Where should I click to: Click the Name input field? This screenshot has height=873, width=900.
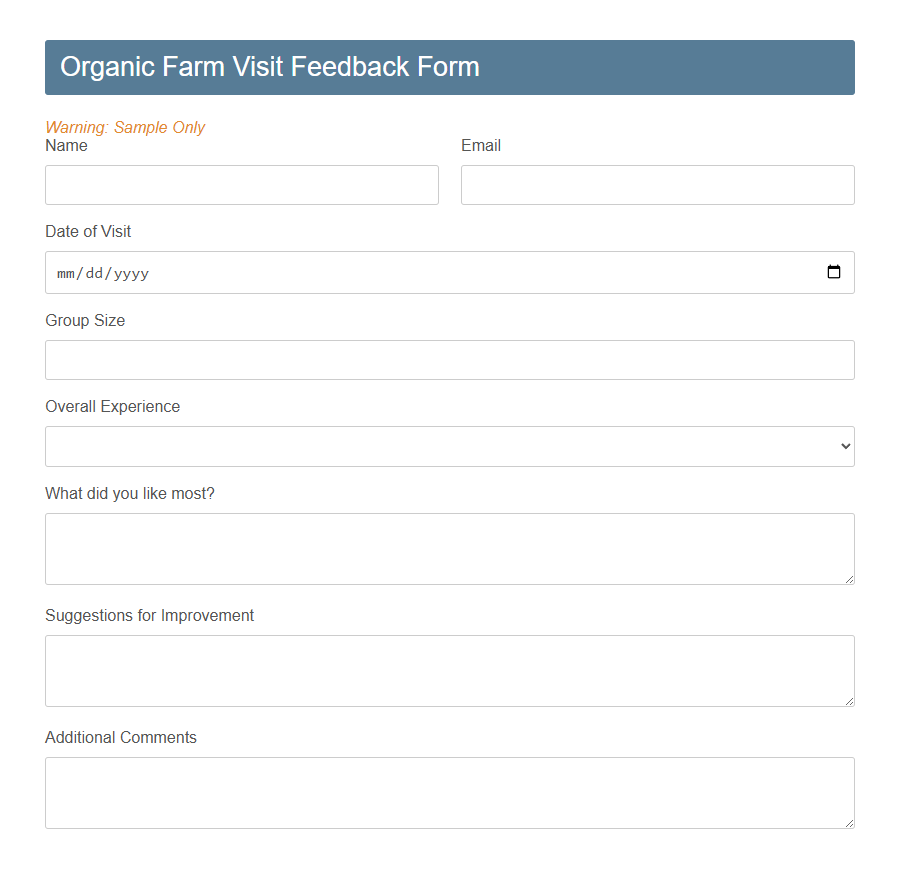click(240, 185)
